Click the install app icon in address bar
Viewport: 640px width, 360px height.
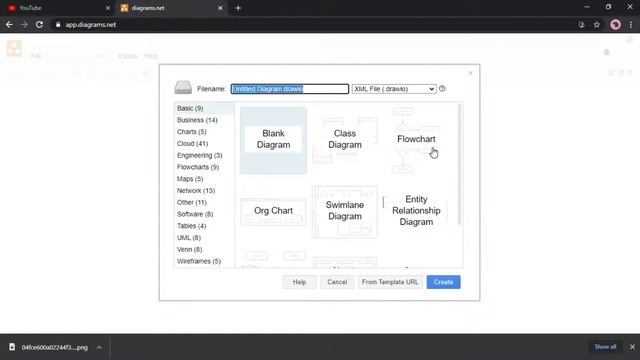click(581, 24)
